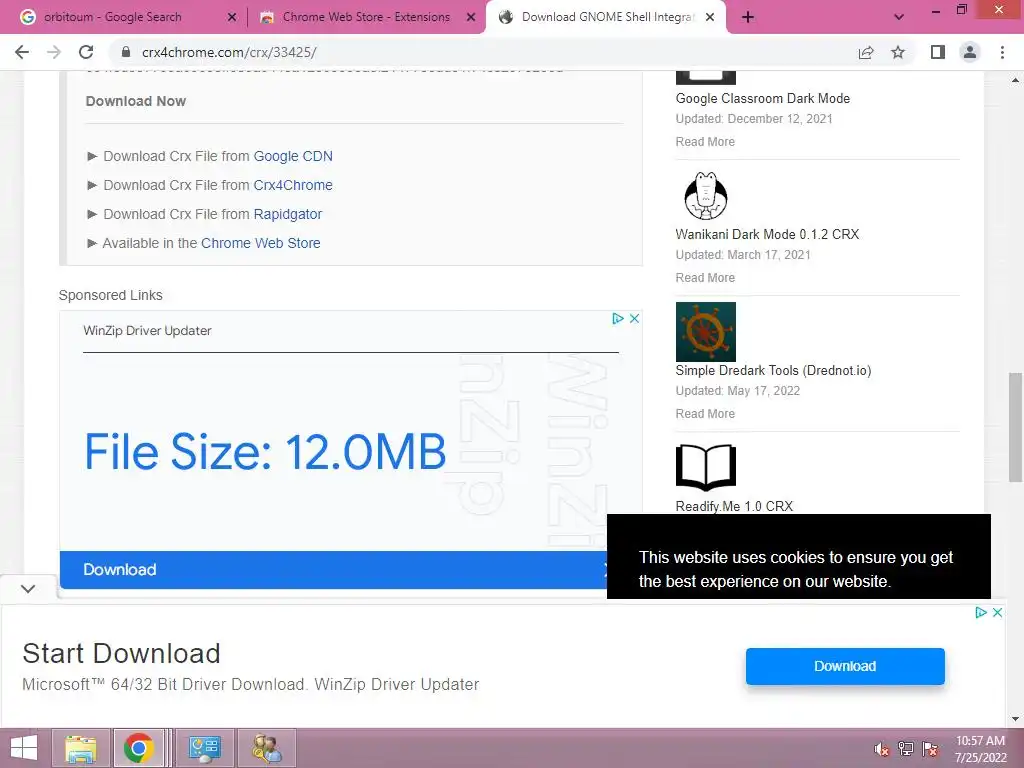Open a new browser tab
1024x768 pixels.
[x=748, y=17]
